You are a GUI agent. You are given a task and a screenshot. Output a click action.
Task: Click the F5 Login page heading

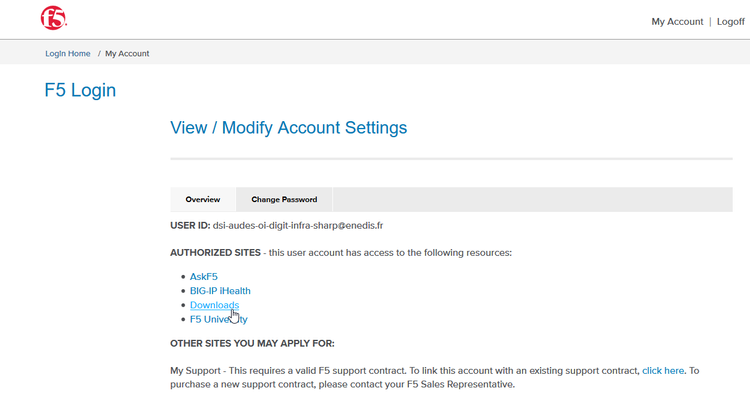tap(80, 90)
